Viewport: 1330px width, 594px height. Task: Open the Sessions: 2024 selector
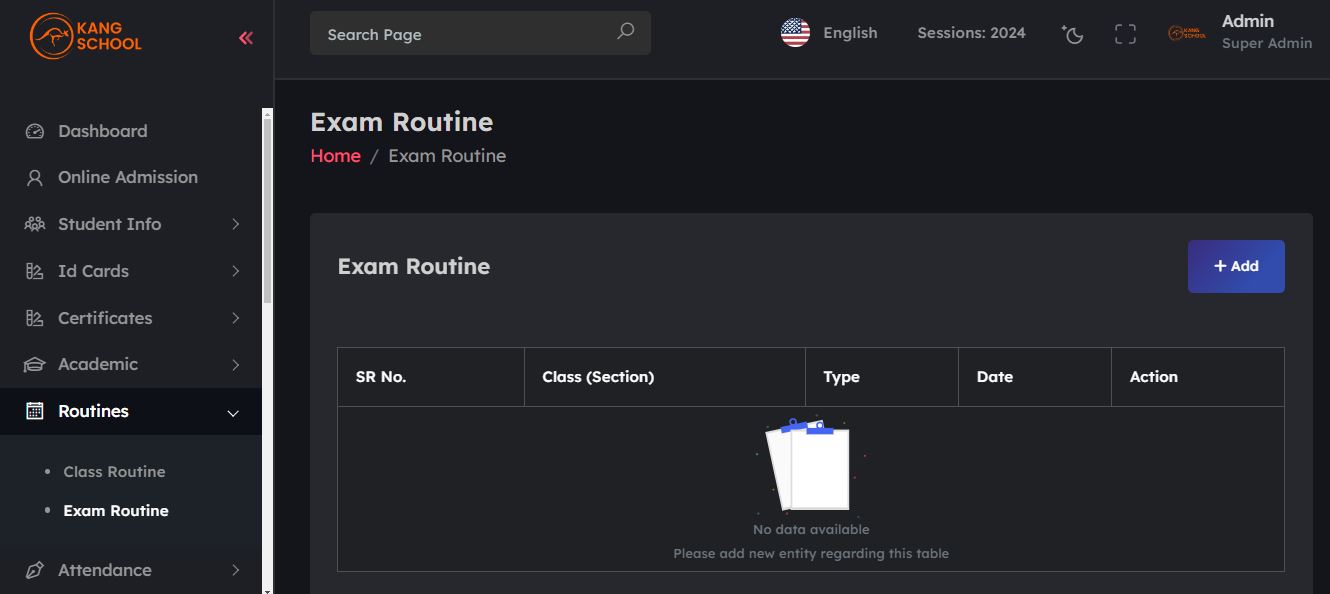971,33
